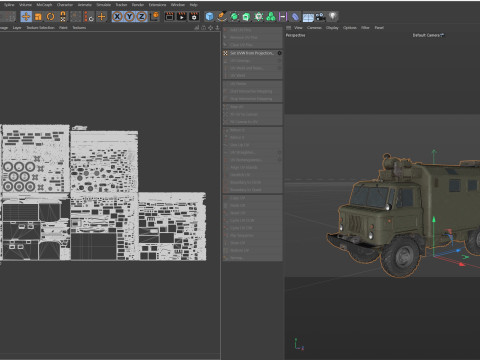Viewport: 480px width, 360px height.
Task: Open the MoGraph menu
Action: coord(44,5)
